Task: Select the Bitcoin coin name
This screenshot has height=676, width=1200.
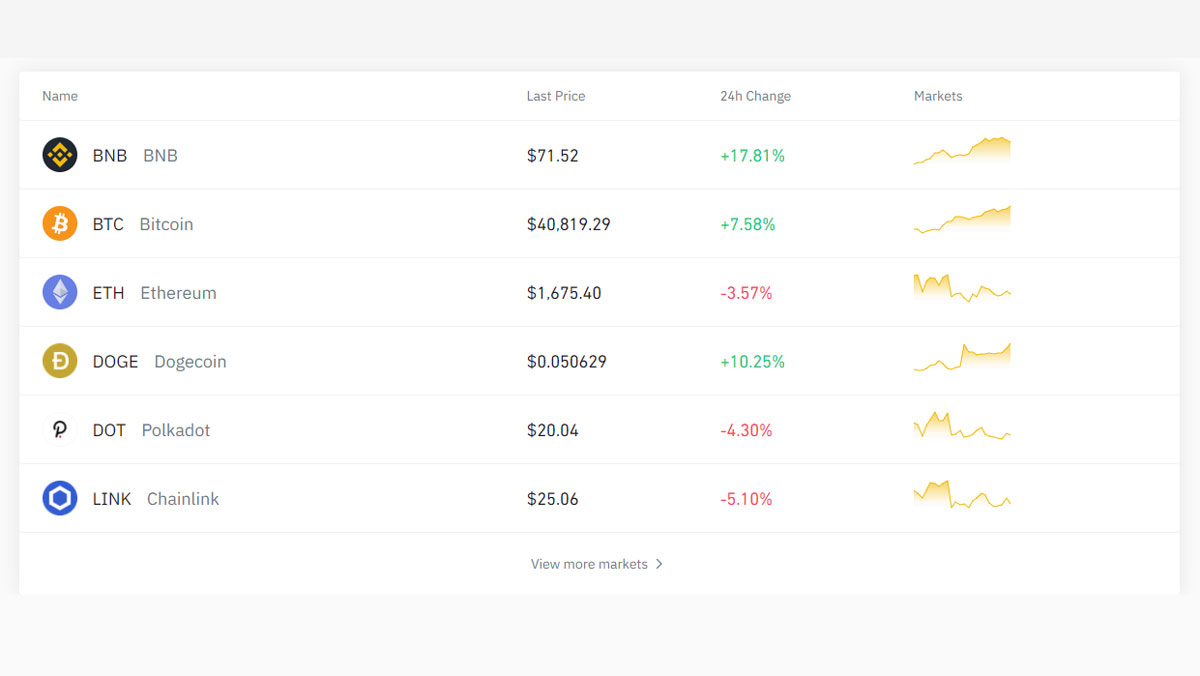Action: 166,224
